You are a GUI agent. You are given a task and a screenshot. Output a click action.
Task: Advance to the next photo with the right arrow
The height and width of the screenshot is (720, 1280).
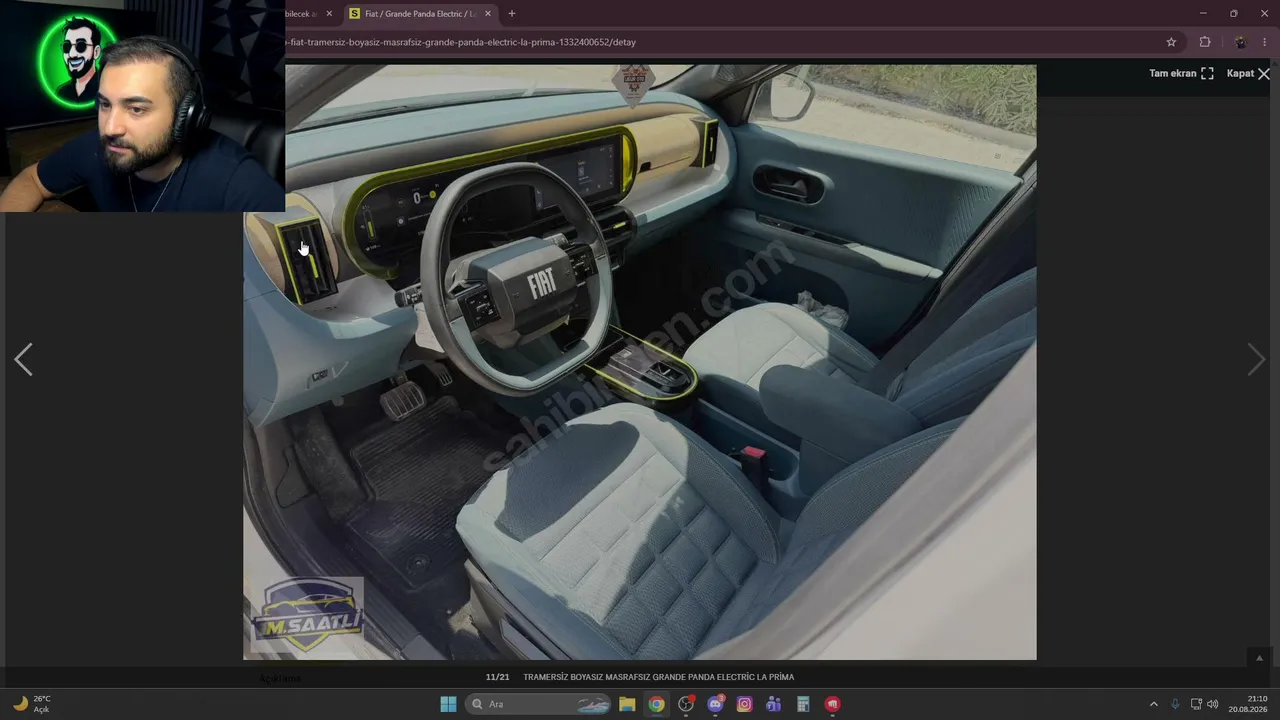1256,360
